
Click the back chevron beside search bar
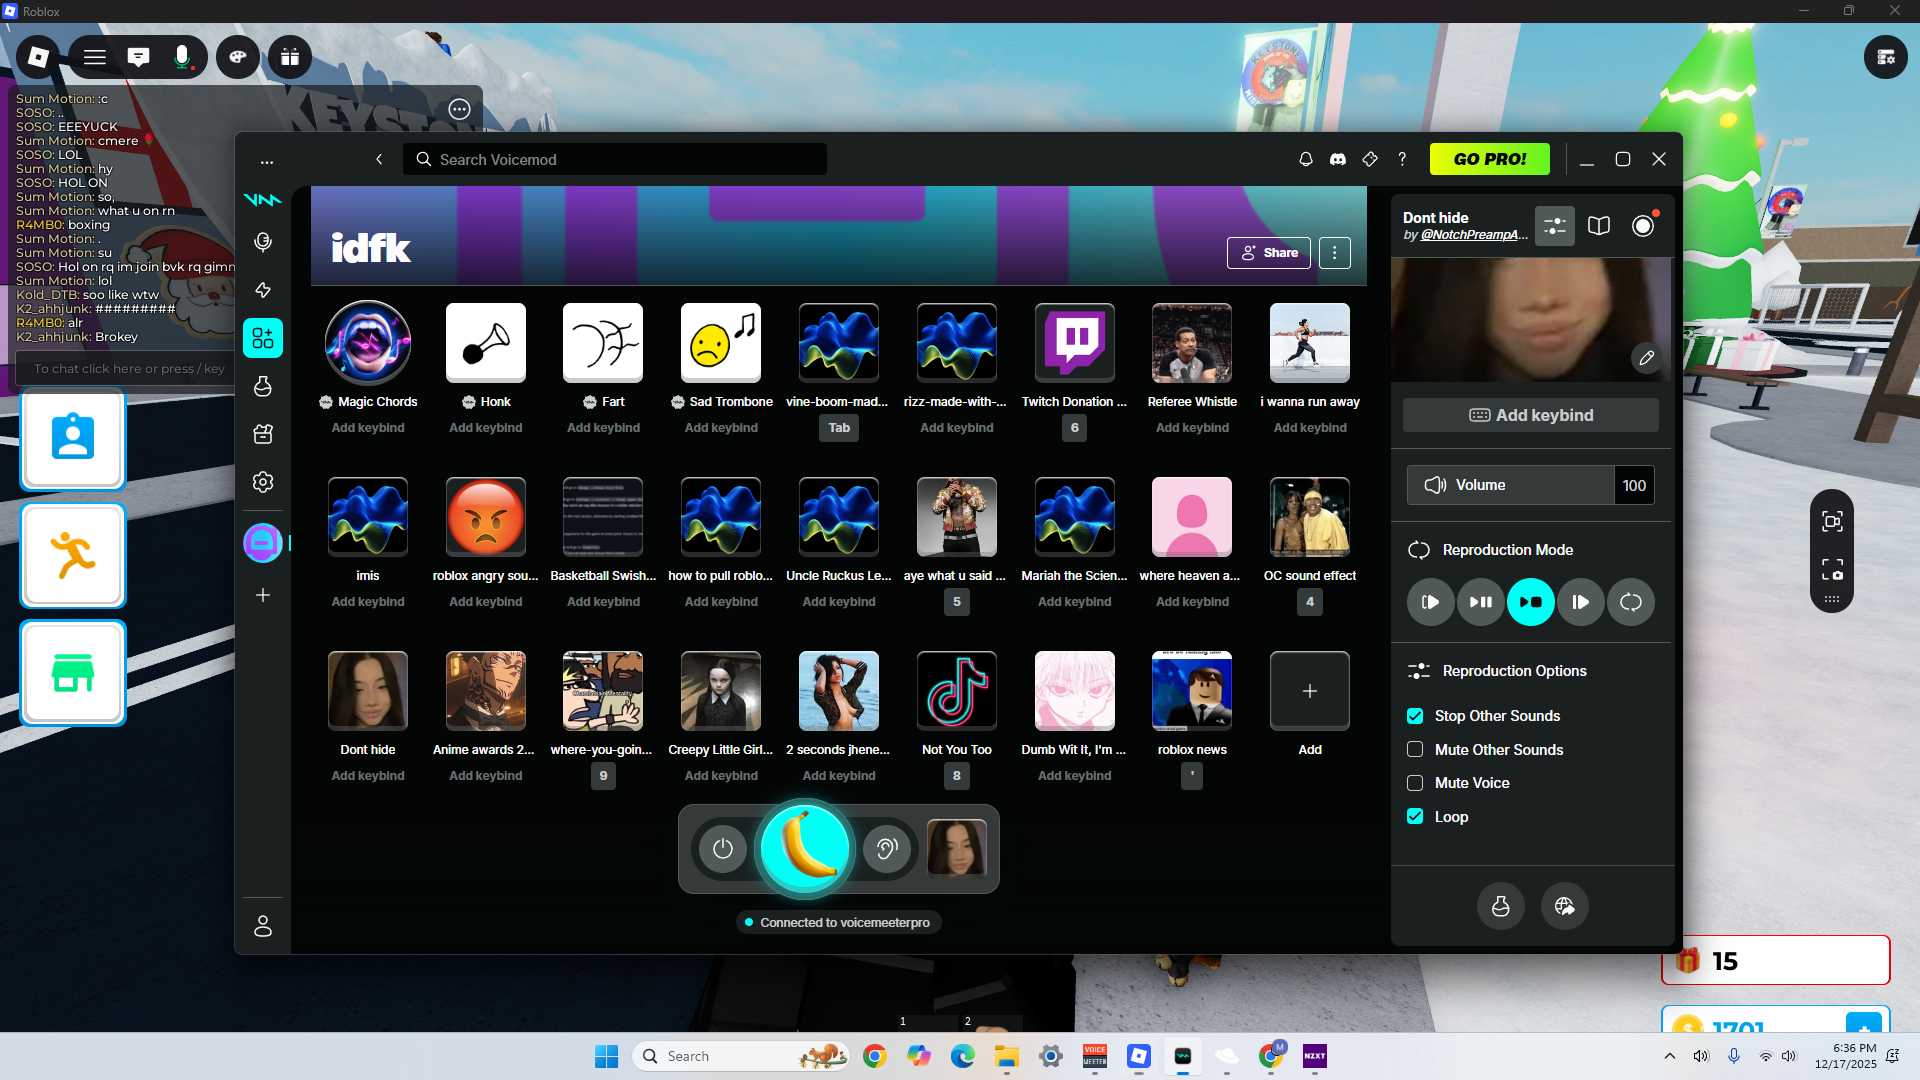[x=379, y=159]
